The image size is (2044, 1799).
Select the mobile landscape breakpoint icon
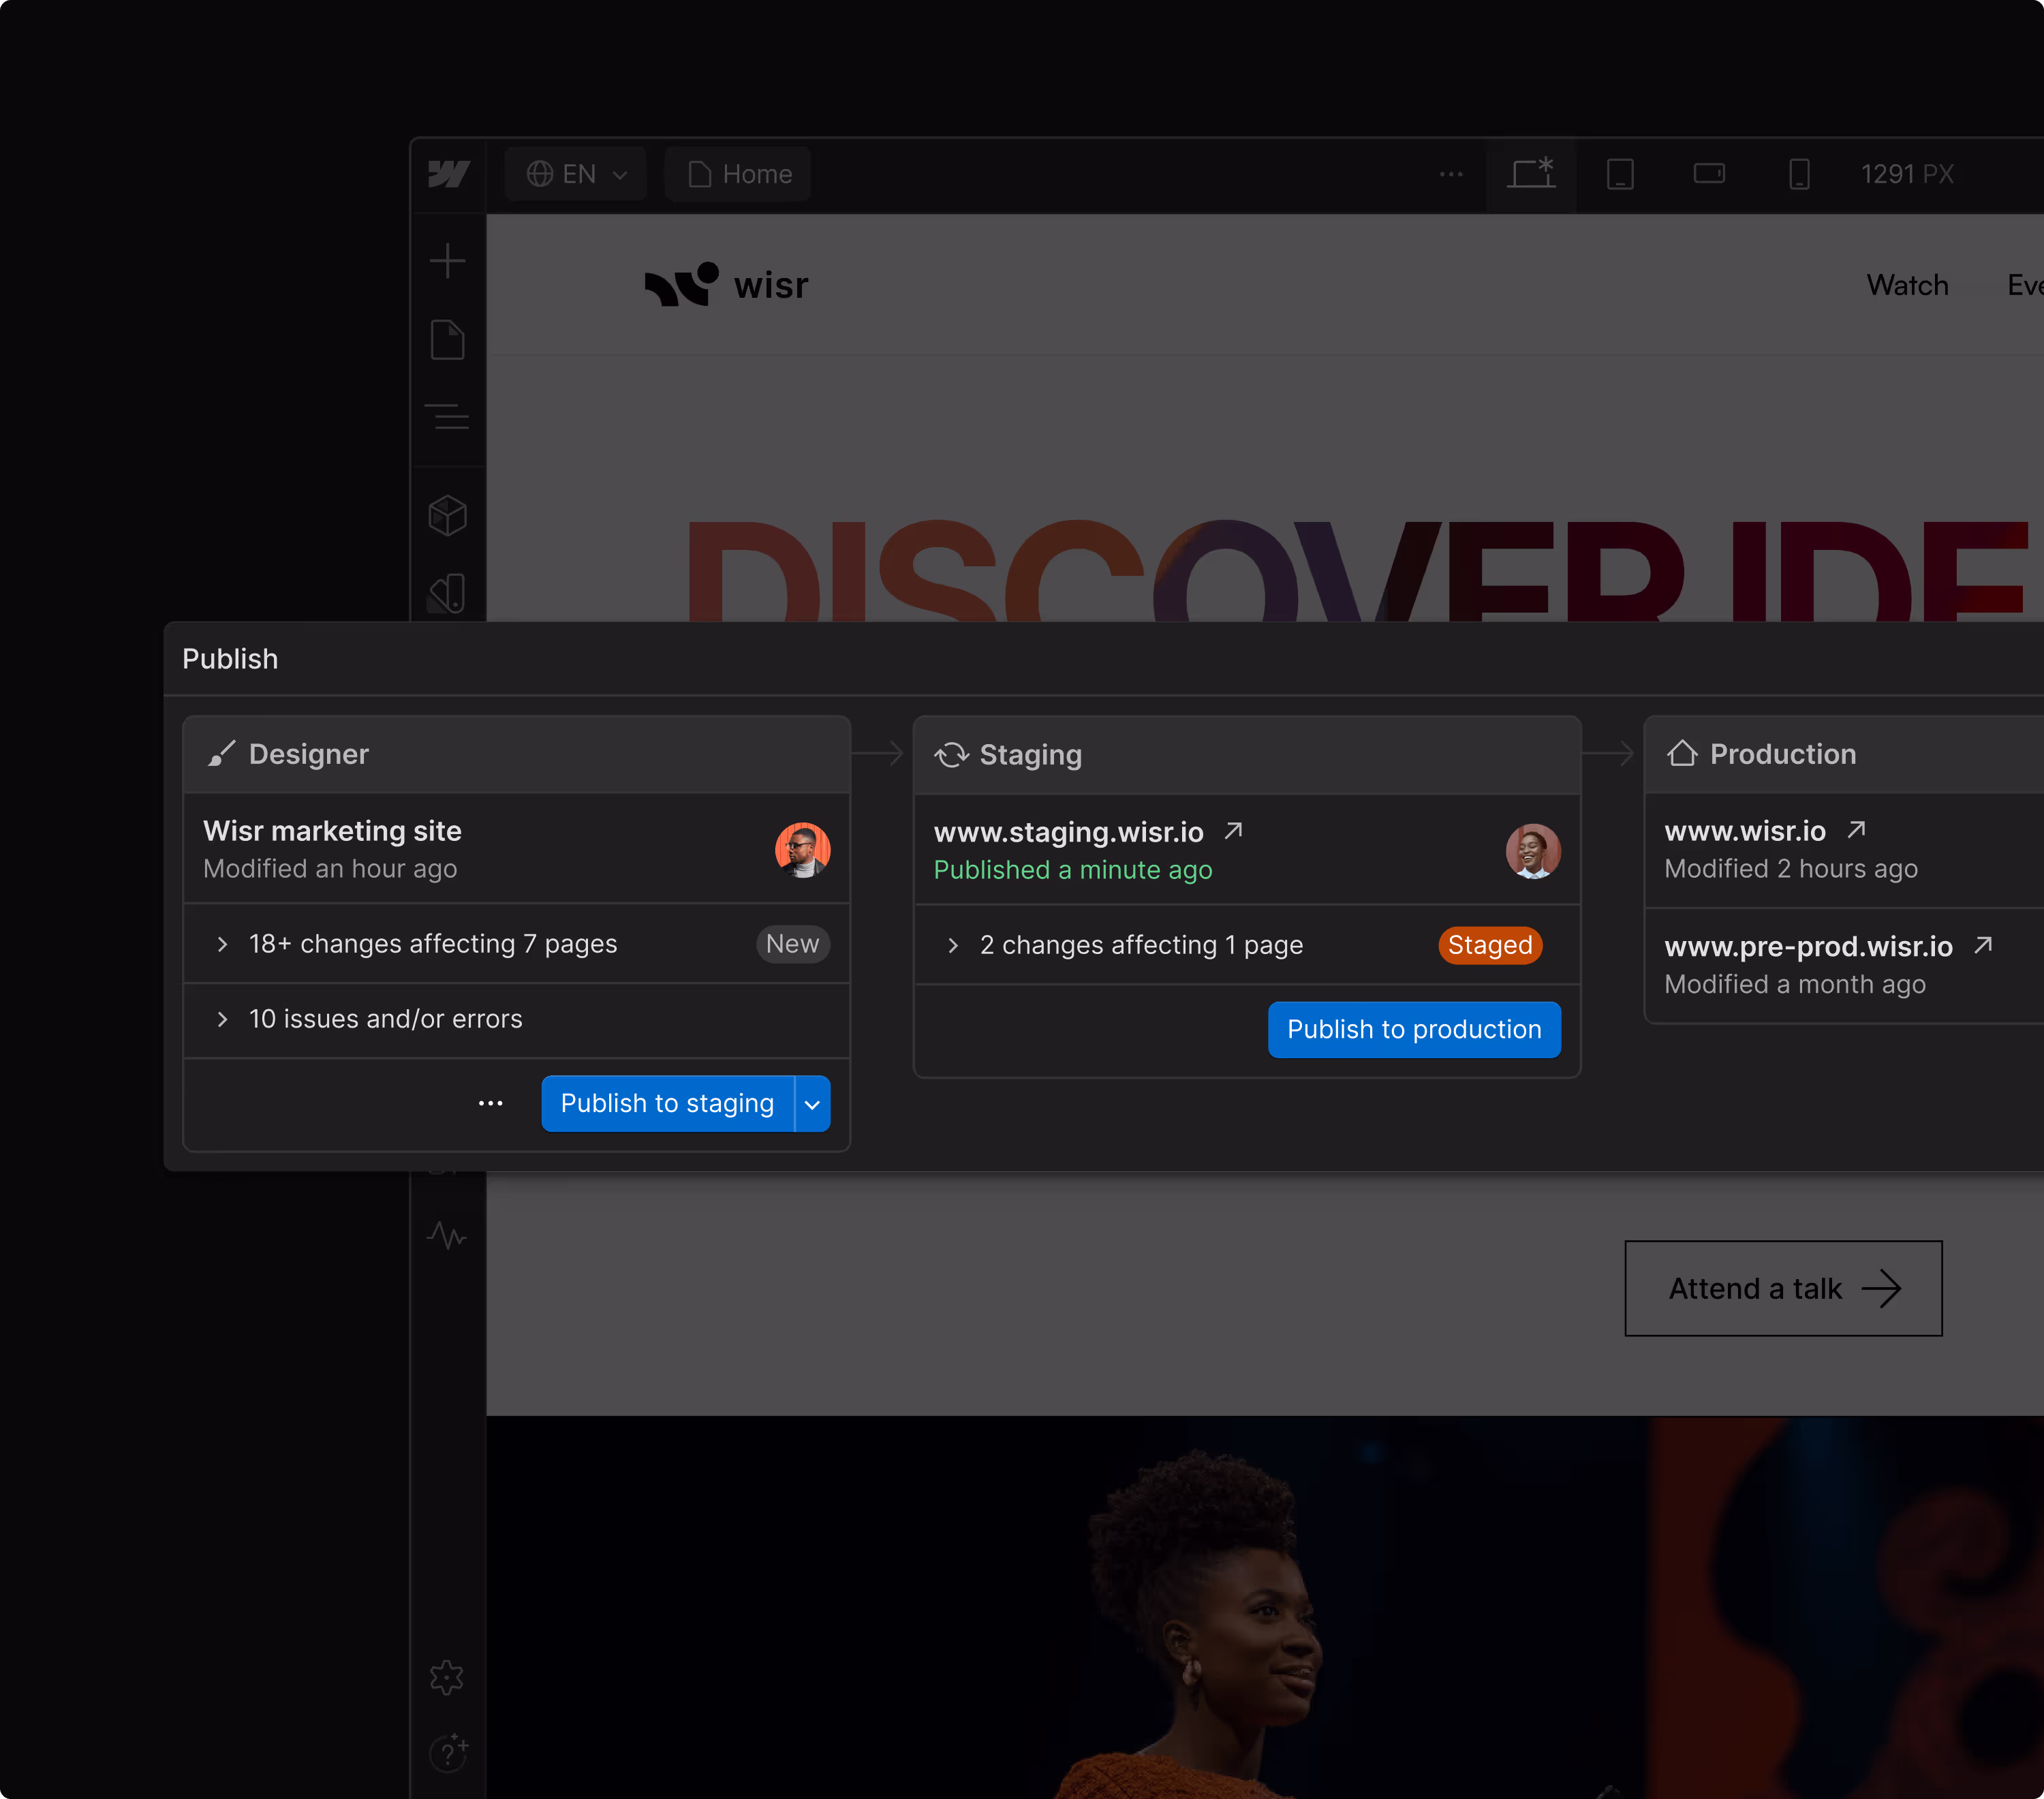pyautogui.click(x=1709, y=174)
